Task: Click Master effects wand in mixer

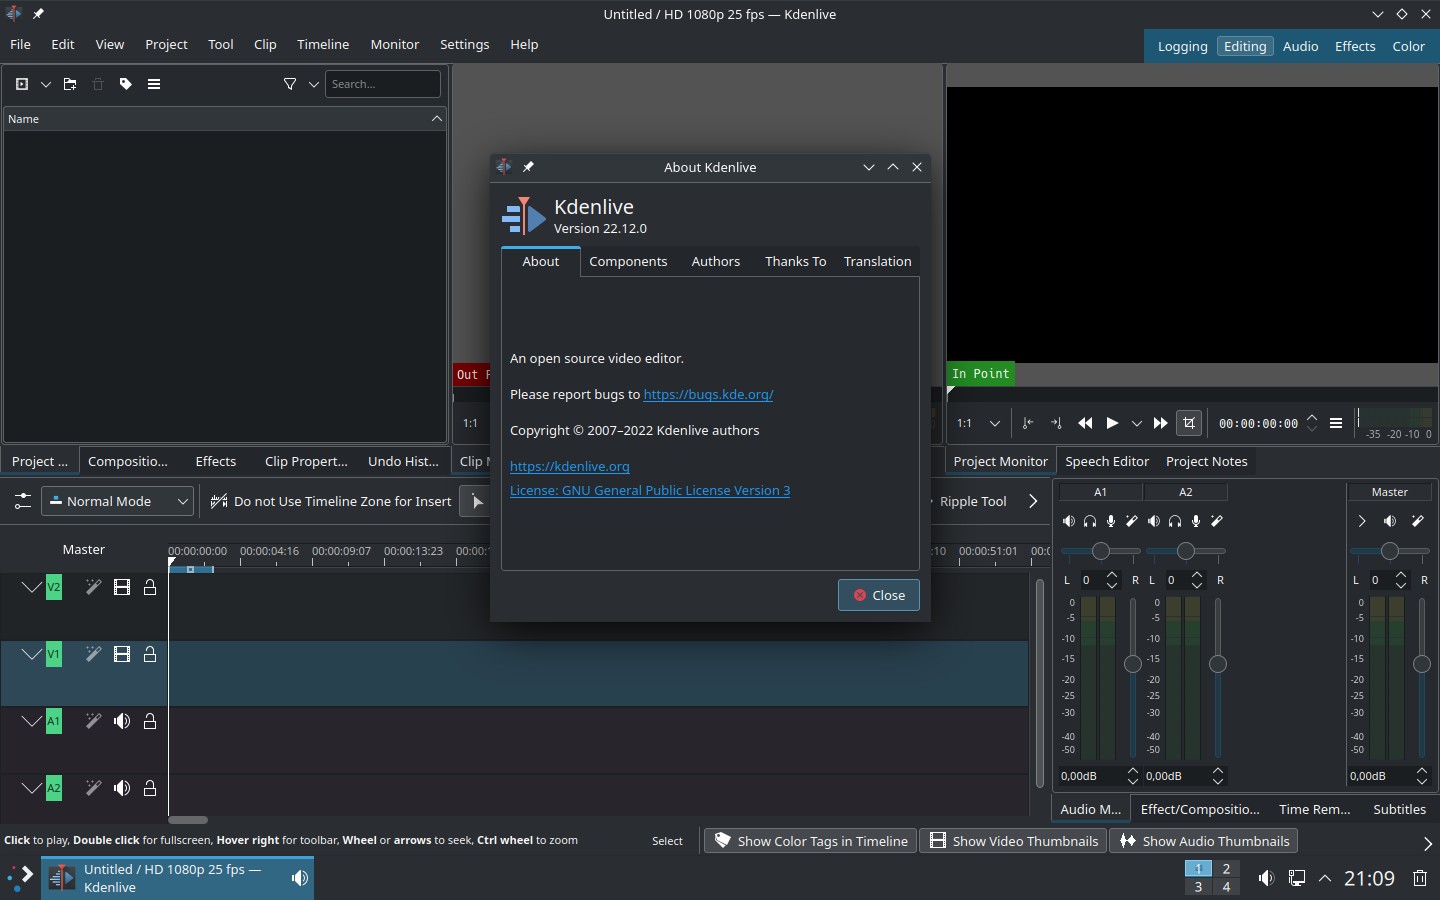Action: 1418,521
